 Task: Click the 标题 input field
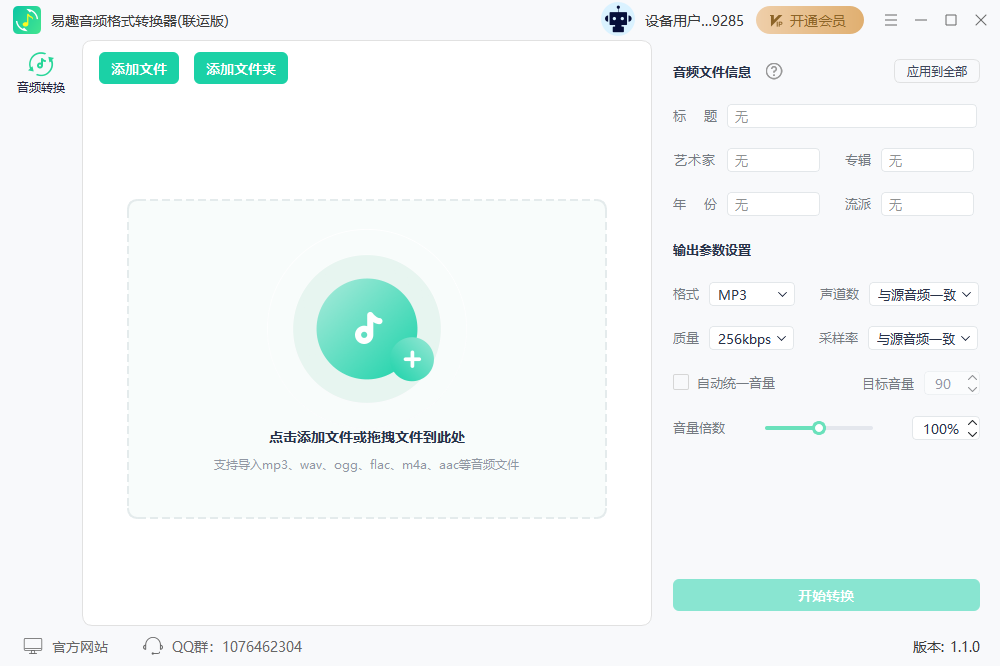(851, 116)
